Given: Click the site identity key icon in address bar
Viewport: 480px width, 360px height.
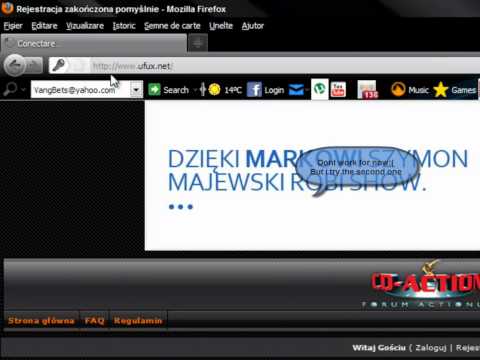Looking at the screenshot, I should click(59, 65).
